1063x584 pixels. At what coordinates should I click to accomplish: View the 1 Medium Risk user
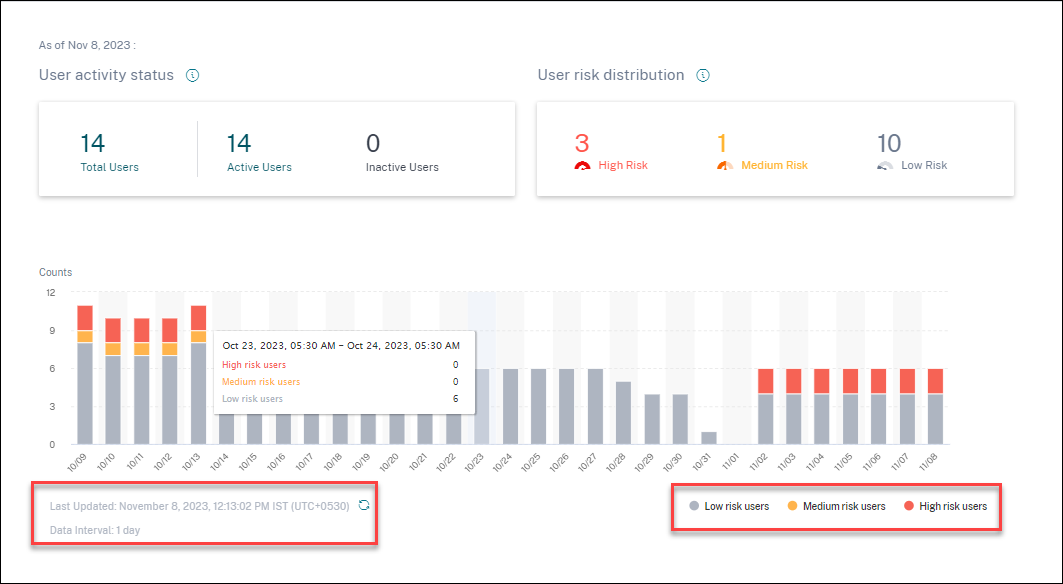click(723, 144)
